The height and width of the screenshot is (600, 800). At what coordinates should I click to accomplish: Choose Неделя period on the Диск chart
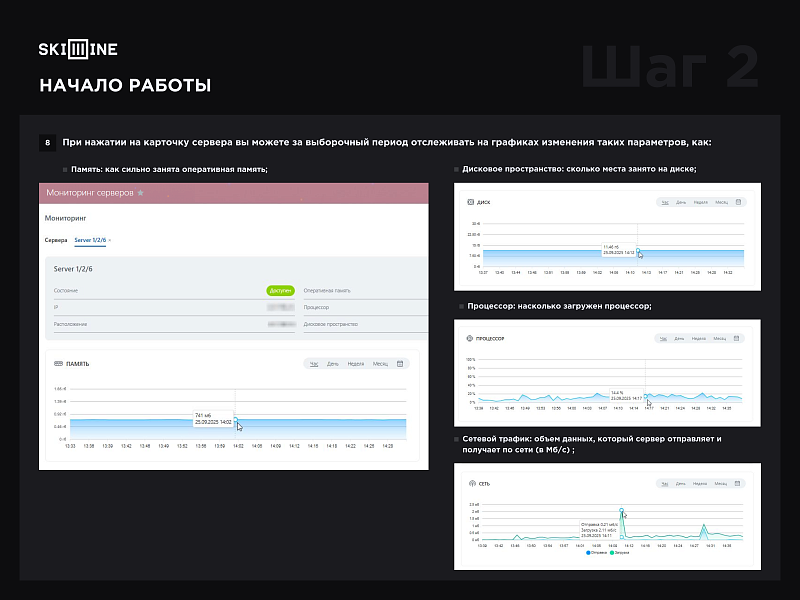point(699,202)
